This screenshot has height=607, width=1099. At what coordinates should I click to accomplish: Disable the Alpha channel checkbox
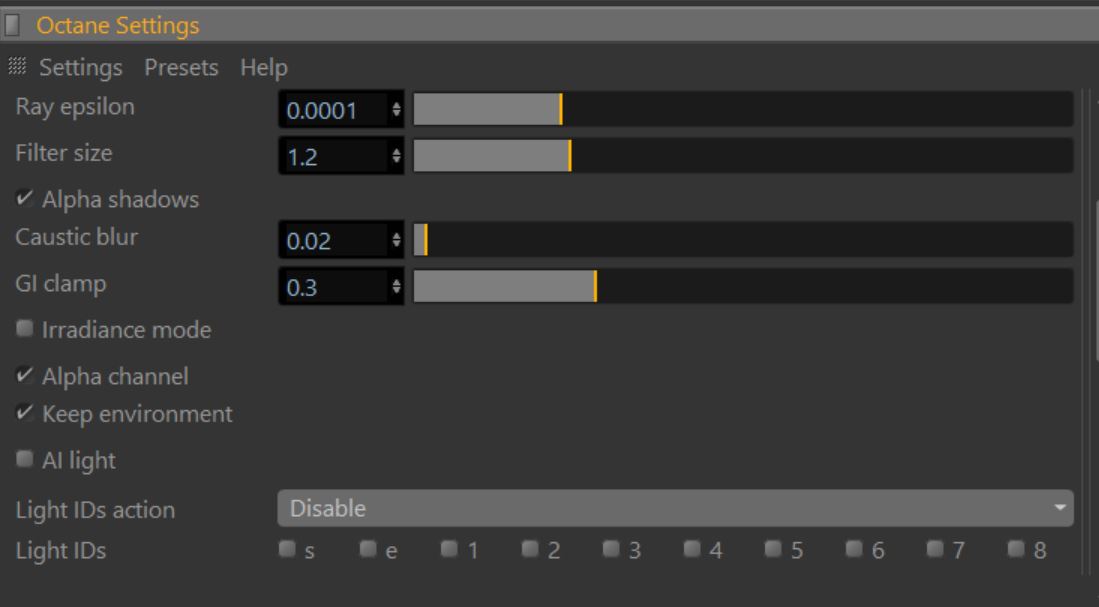[24, 377]
